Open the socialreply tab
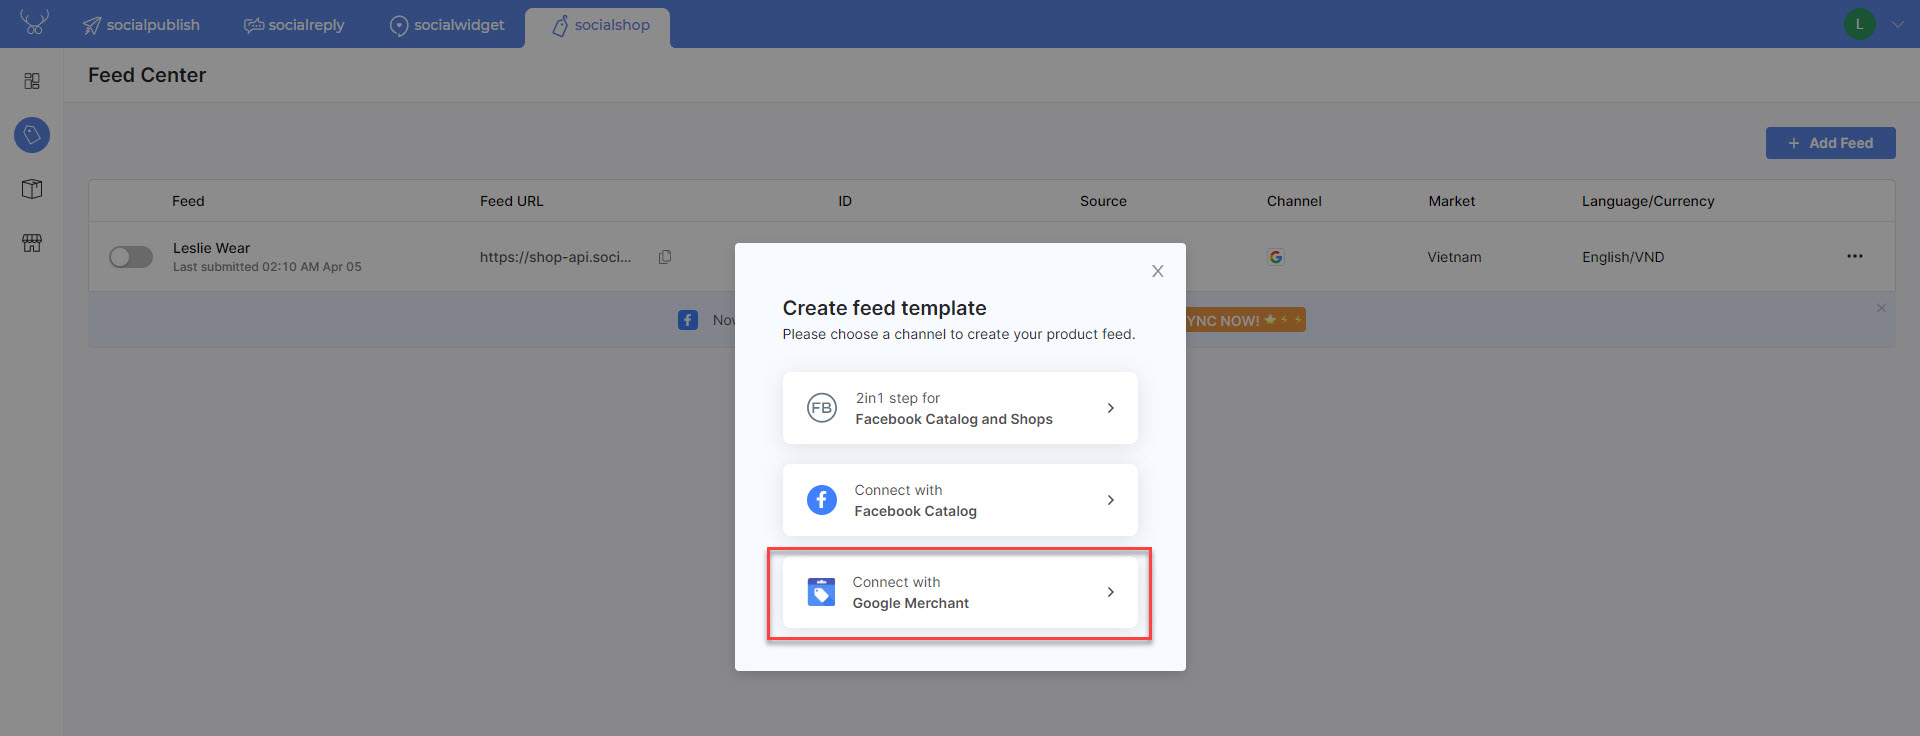This screenshot has width=1920, height=736. pos(294,25)
